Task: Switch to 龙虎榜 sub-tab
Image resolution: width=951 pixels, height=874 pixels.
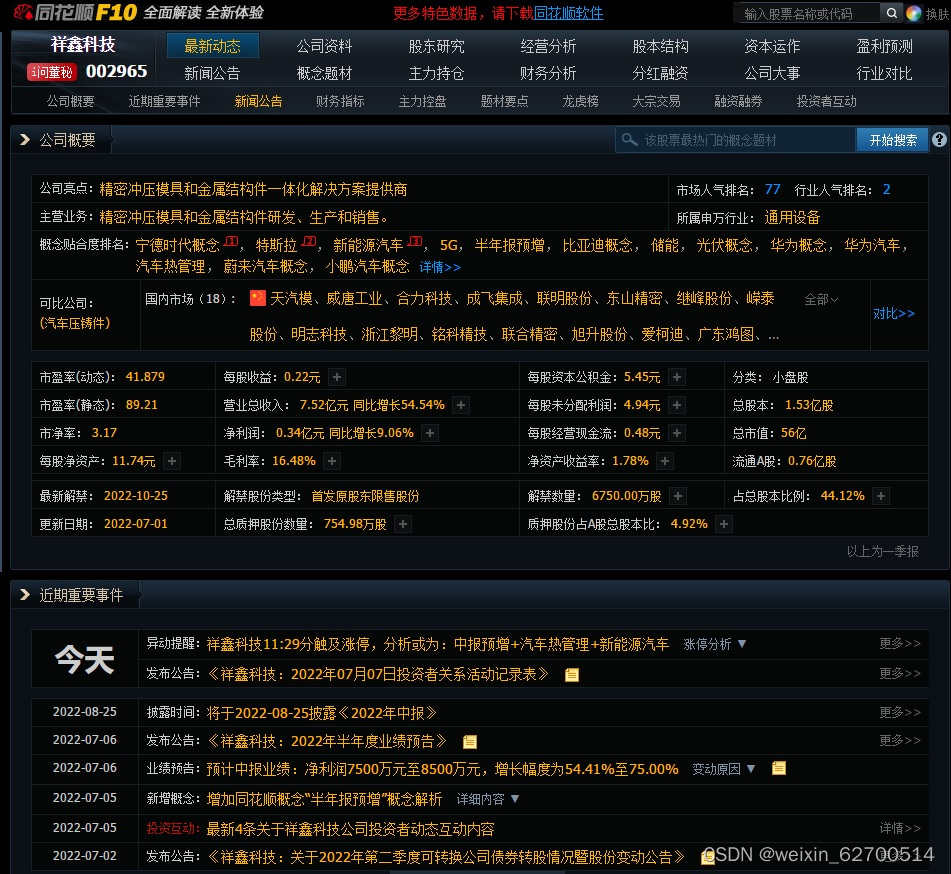Action: pyautogui.click(x=580, y=101)
